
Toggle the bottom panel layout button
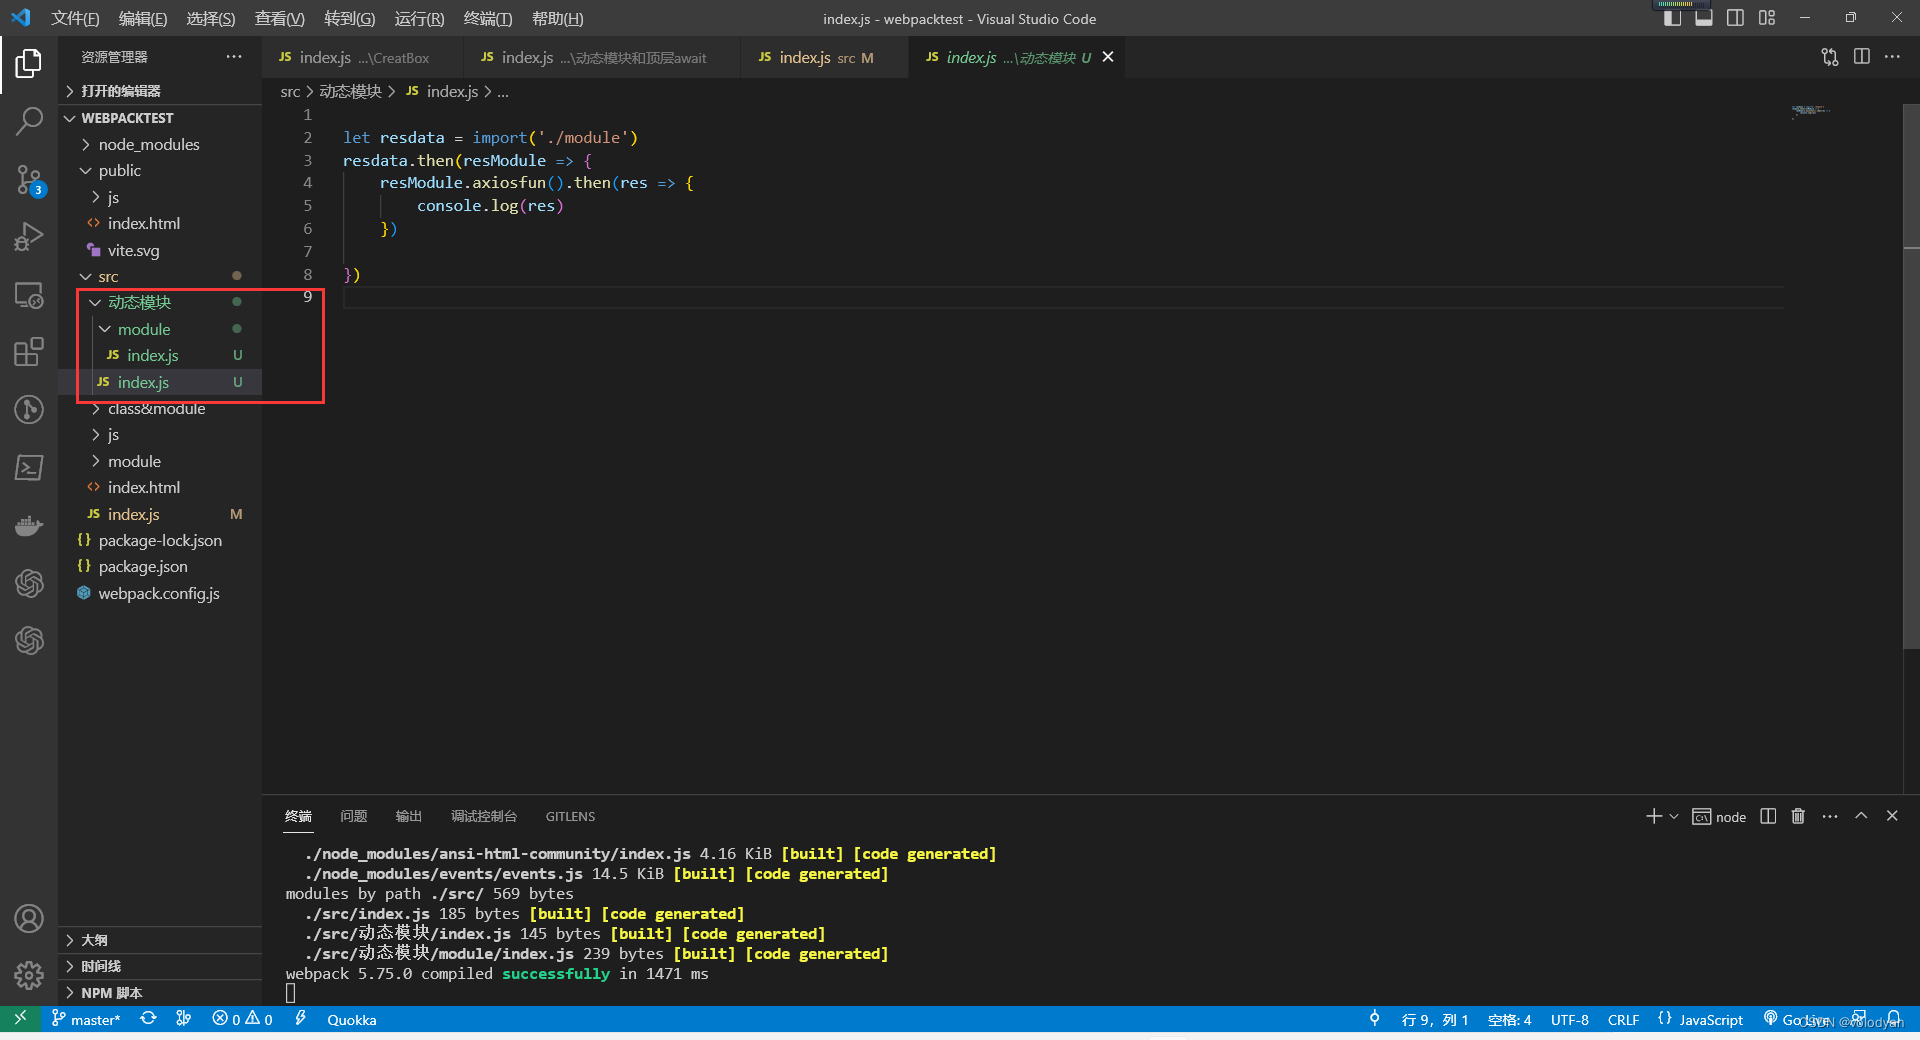point(1704,18)
